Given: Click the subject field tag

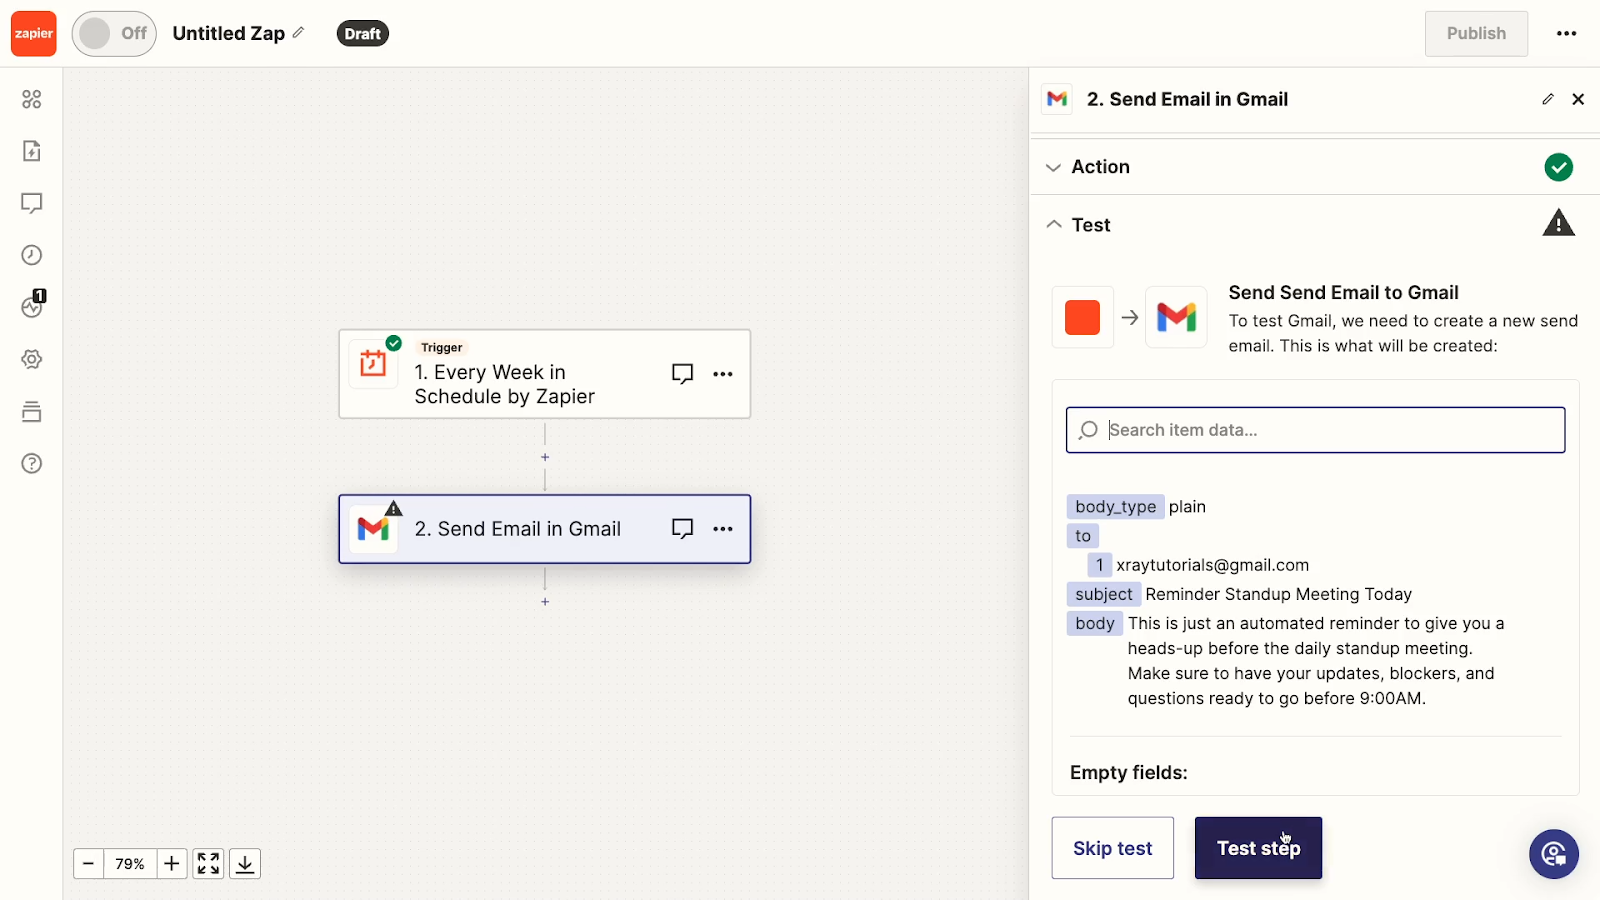Looking at the screenshot, I should [x=1104, y=594].
